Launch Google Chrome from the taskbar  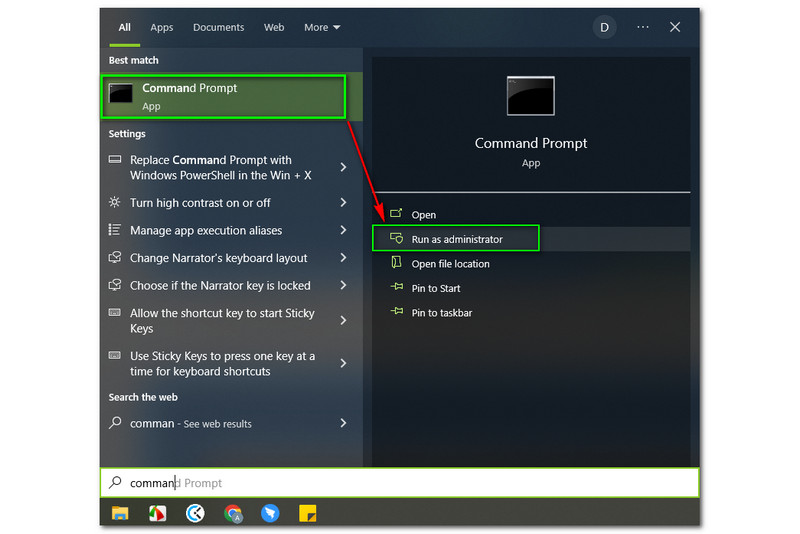pos(233,513)
